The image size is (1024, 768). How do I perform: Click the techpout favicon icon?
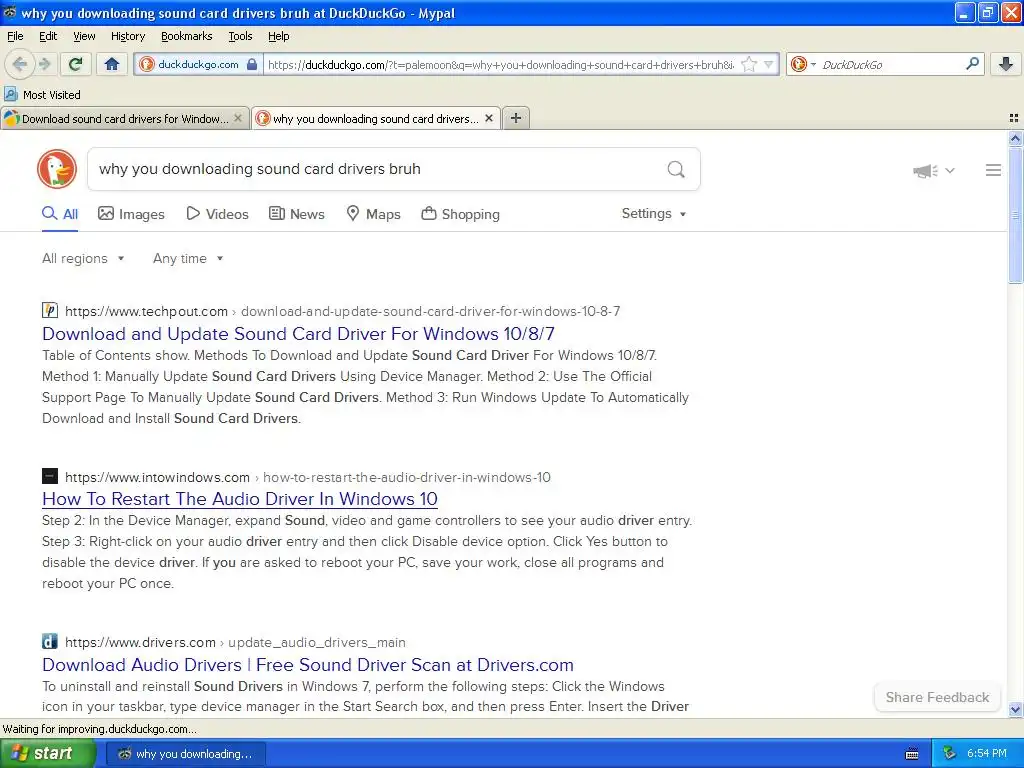50,311
